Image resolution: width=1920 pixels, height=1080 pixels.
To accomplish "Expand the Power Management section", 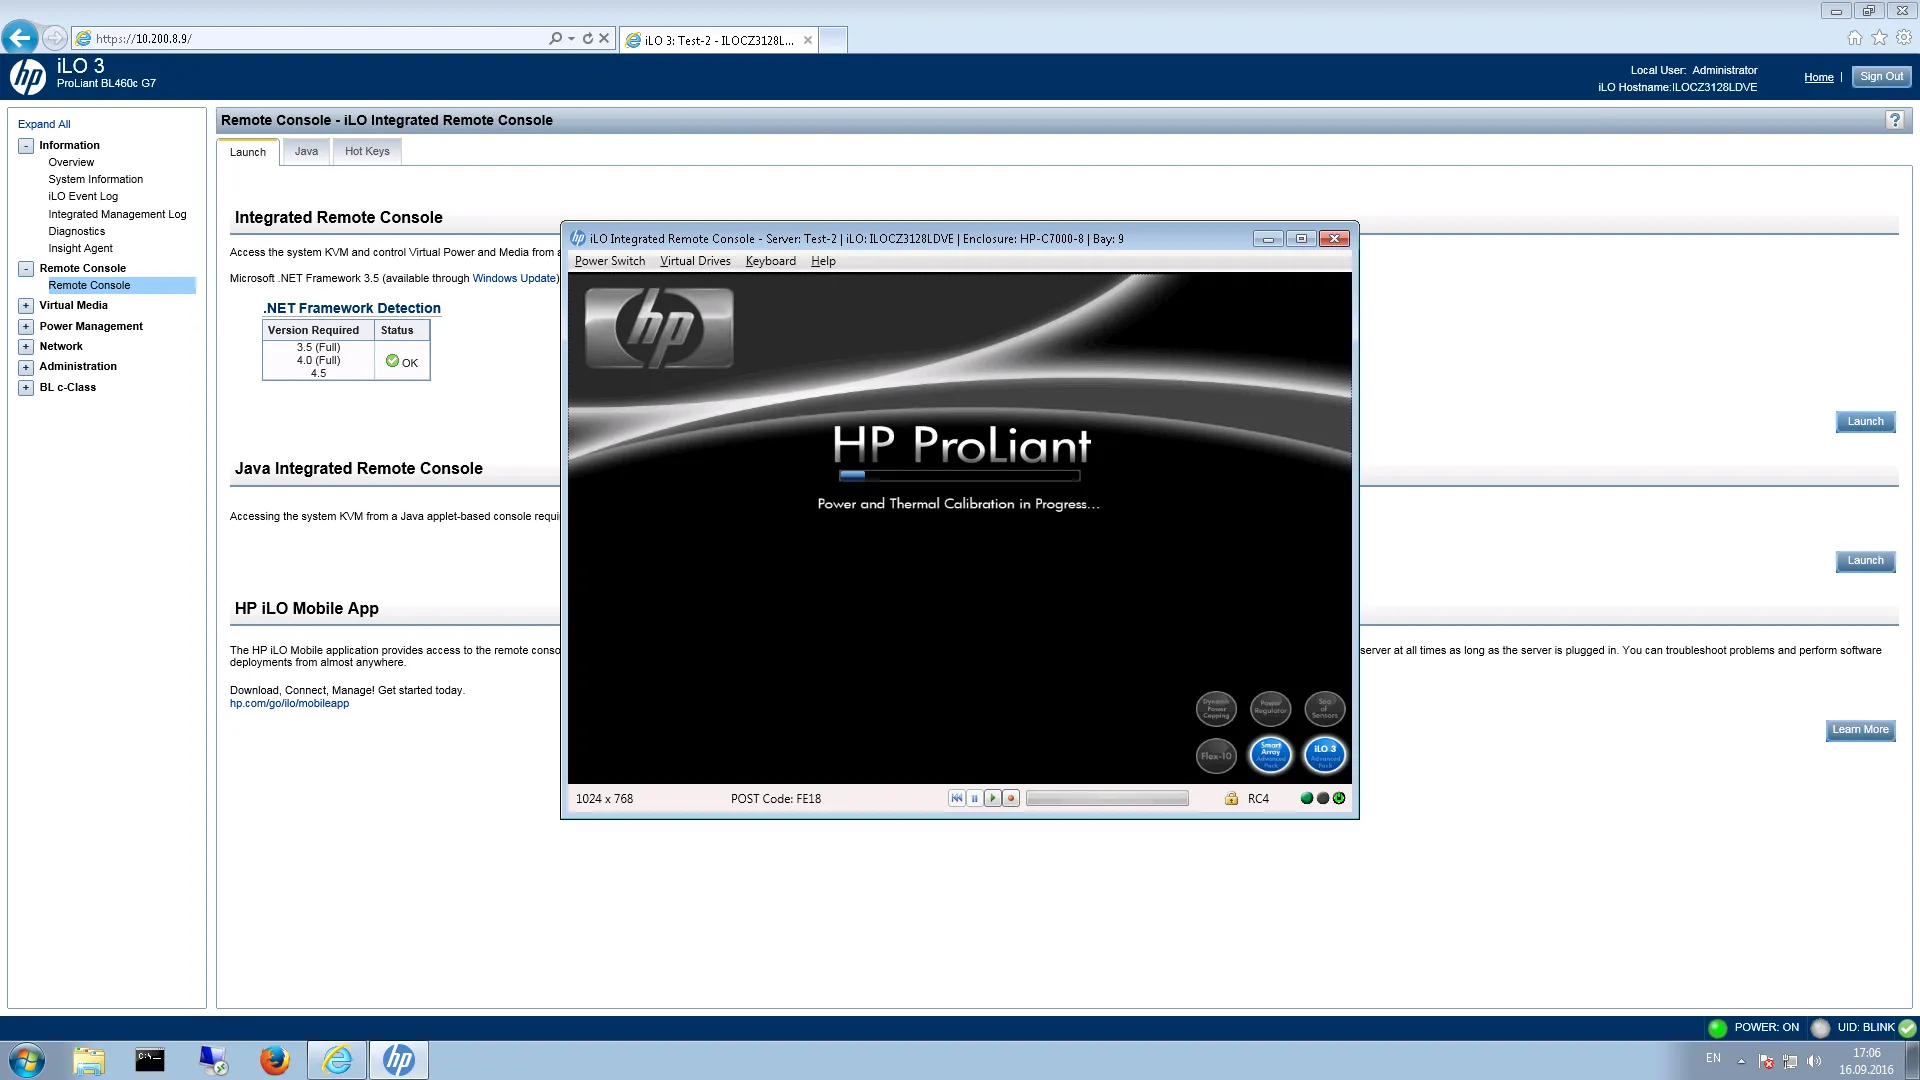I will (26, 327).
